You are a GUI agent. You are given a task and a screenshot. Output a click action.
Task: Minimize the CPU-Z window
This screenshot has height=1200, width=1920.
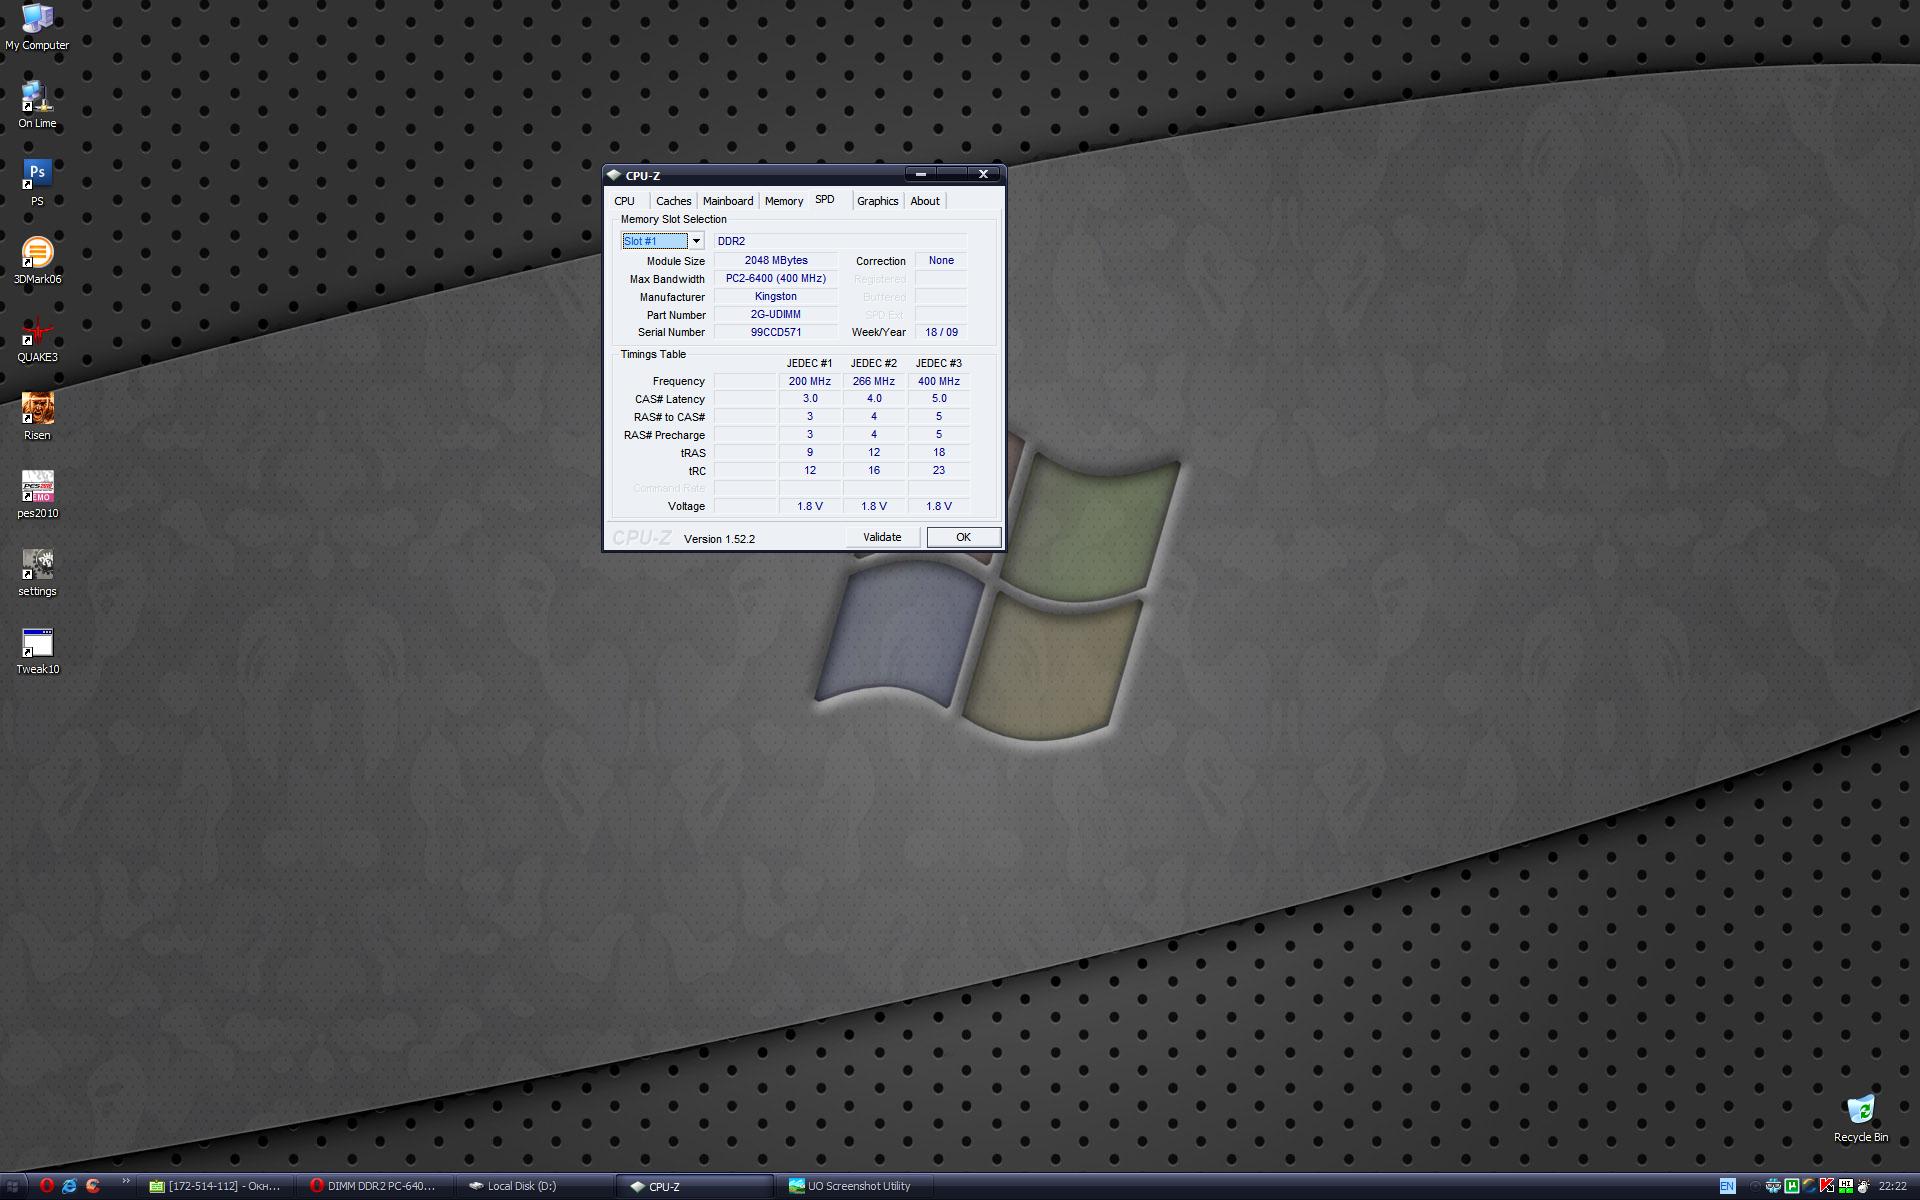pos(920,174)
